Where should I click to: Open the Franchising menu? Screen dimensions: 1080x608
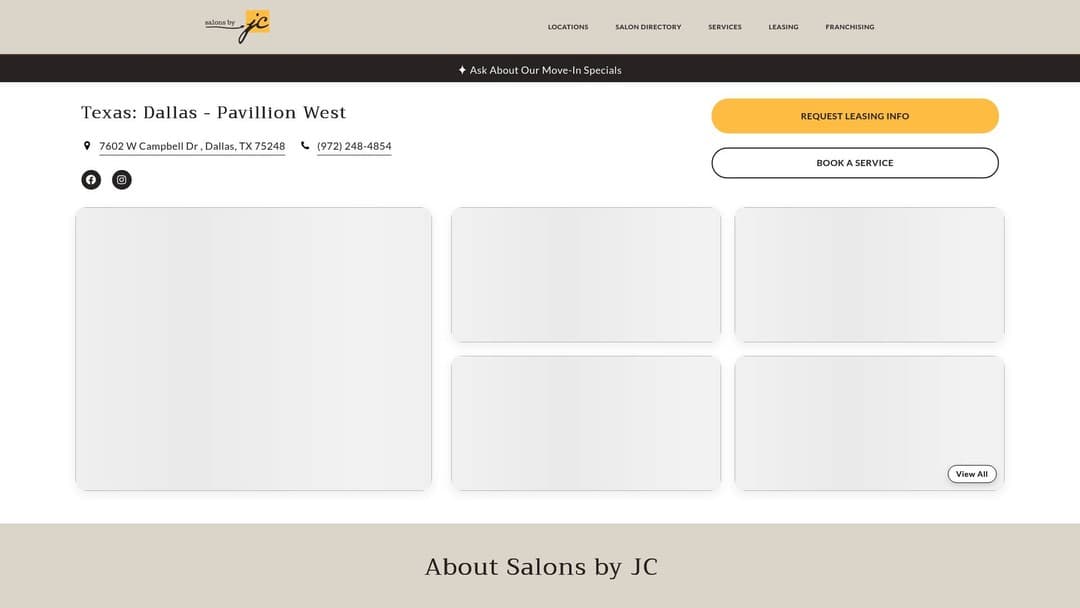849,27
